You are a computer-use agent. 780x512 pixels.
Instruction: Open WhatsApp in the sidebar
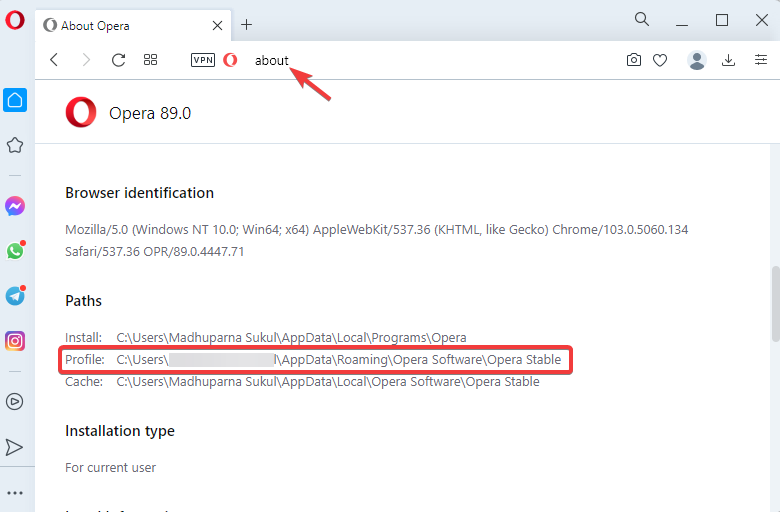click(15, 251)
